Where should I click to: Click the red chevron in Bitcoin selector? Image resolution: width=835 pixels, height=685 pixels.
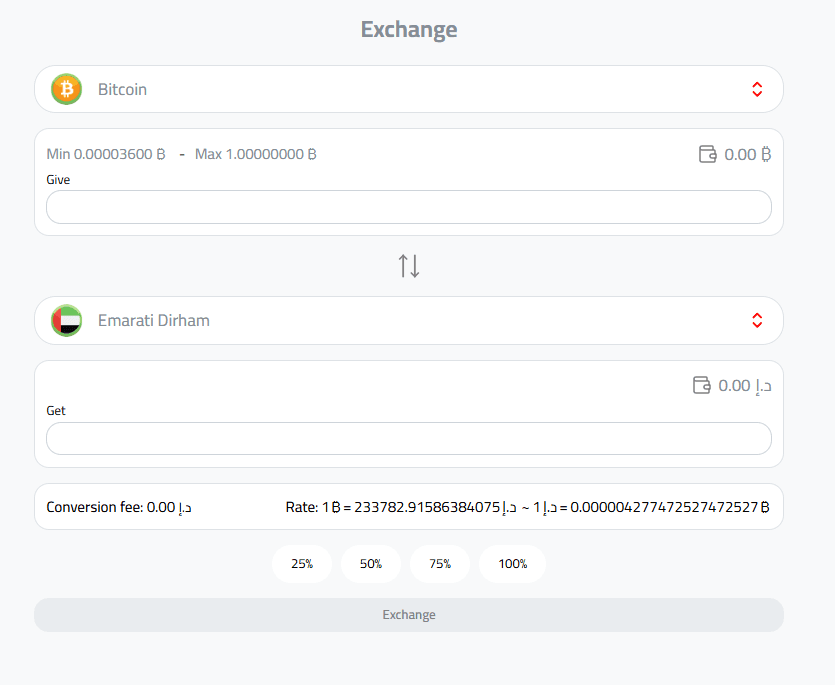(757, 89)
